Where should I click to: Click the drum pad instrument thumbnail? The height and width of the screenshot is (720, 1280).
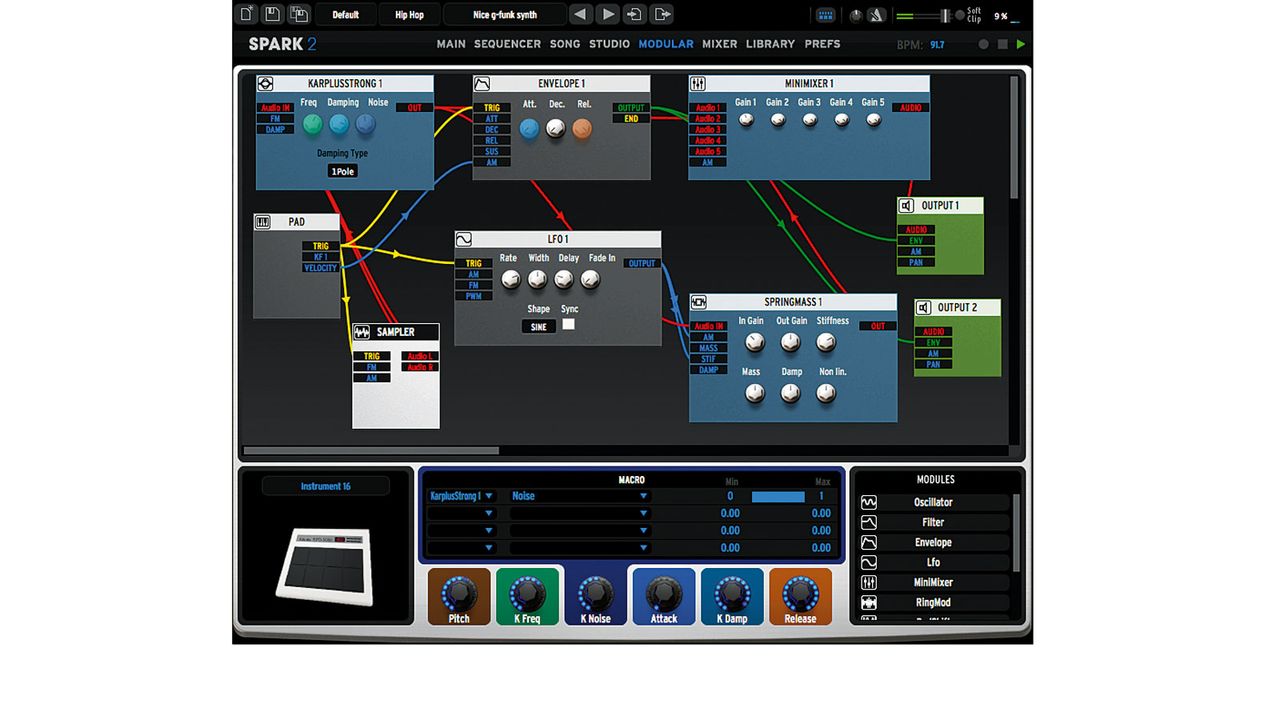pos(324,565)
